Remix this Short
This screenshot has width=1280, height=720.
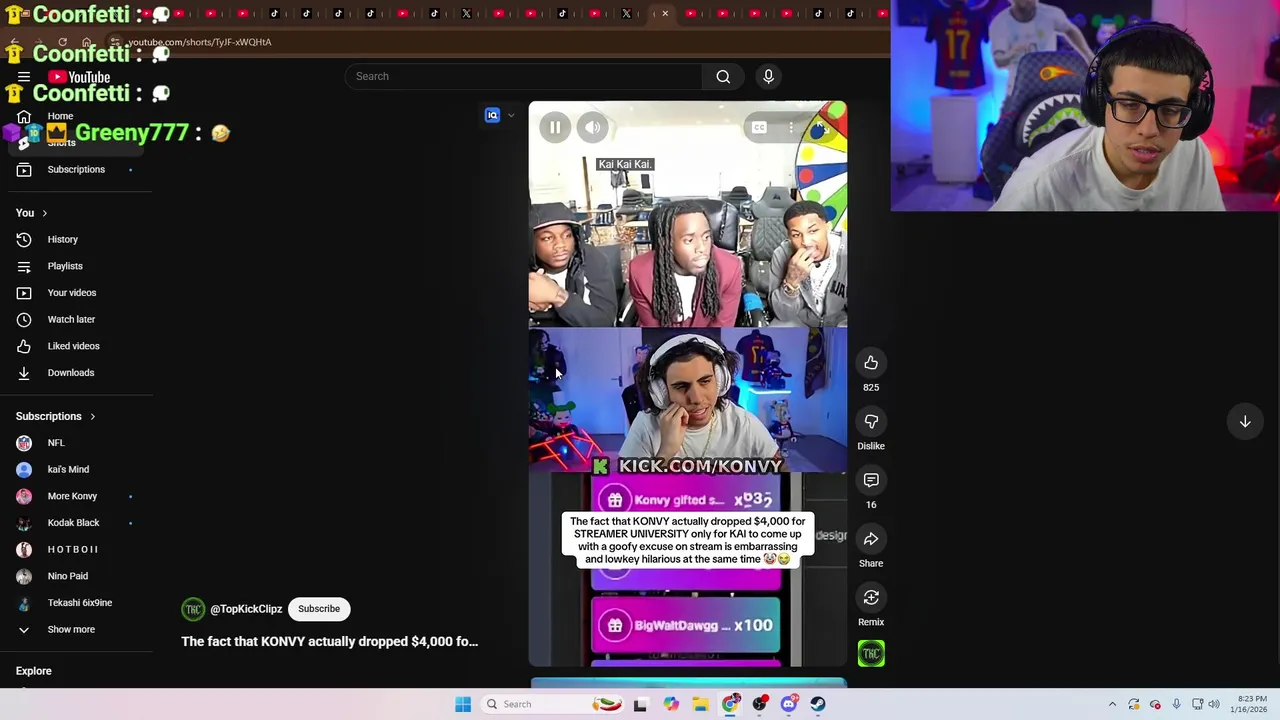[x=871, y=598]
